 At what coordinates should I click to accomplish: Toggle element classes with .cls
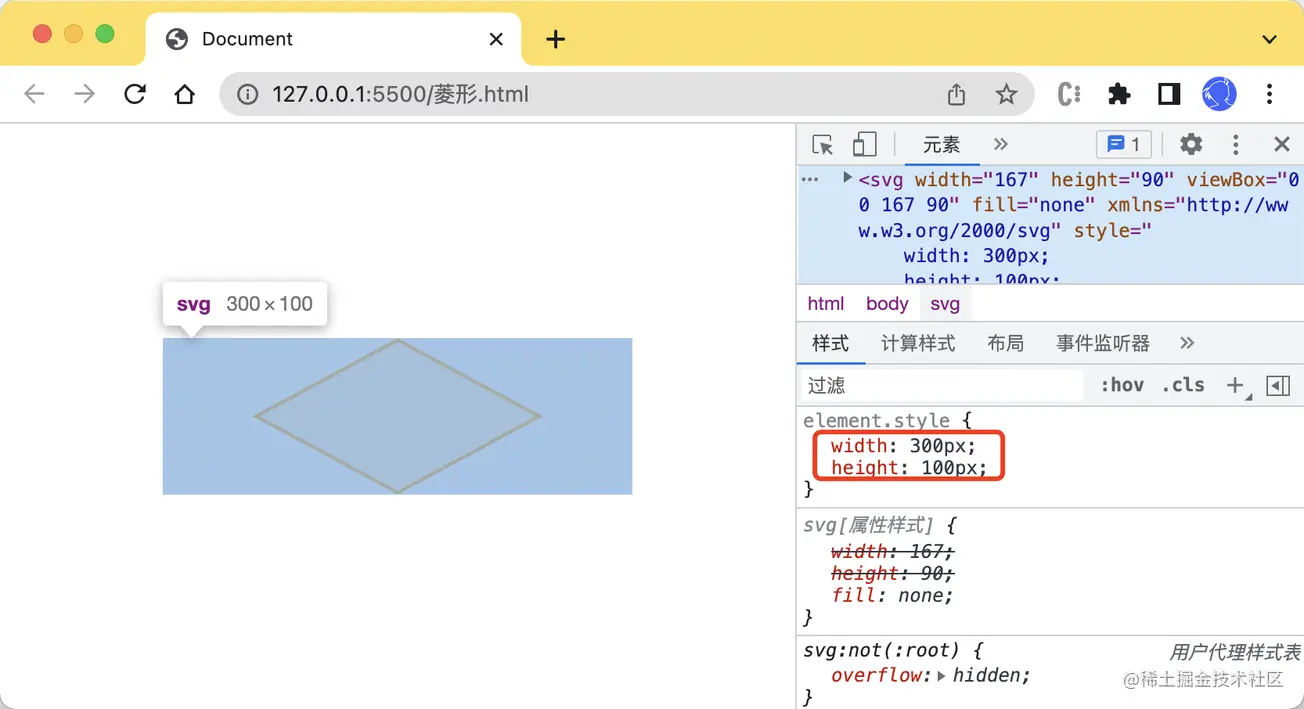[x=1183, y=384]
